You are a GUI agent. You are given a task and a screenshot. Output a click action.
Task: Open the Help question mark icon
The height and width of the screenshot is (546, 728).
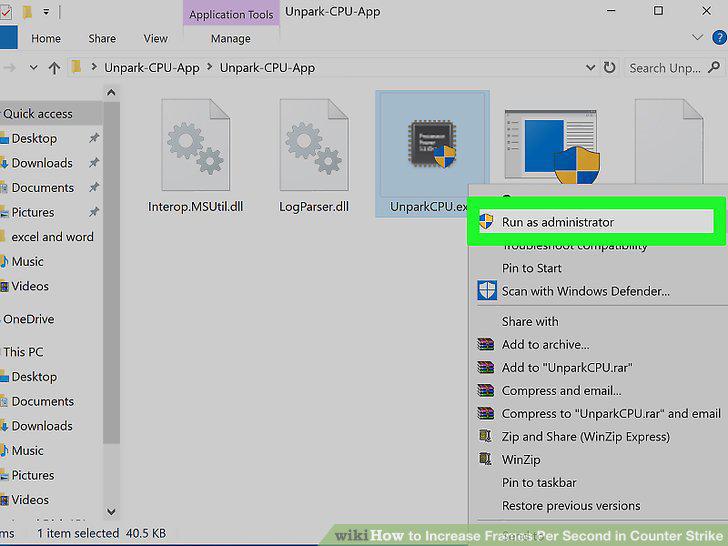click(x=719, y=38)
